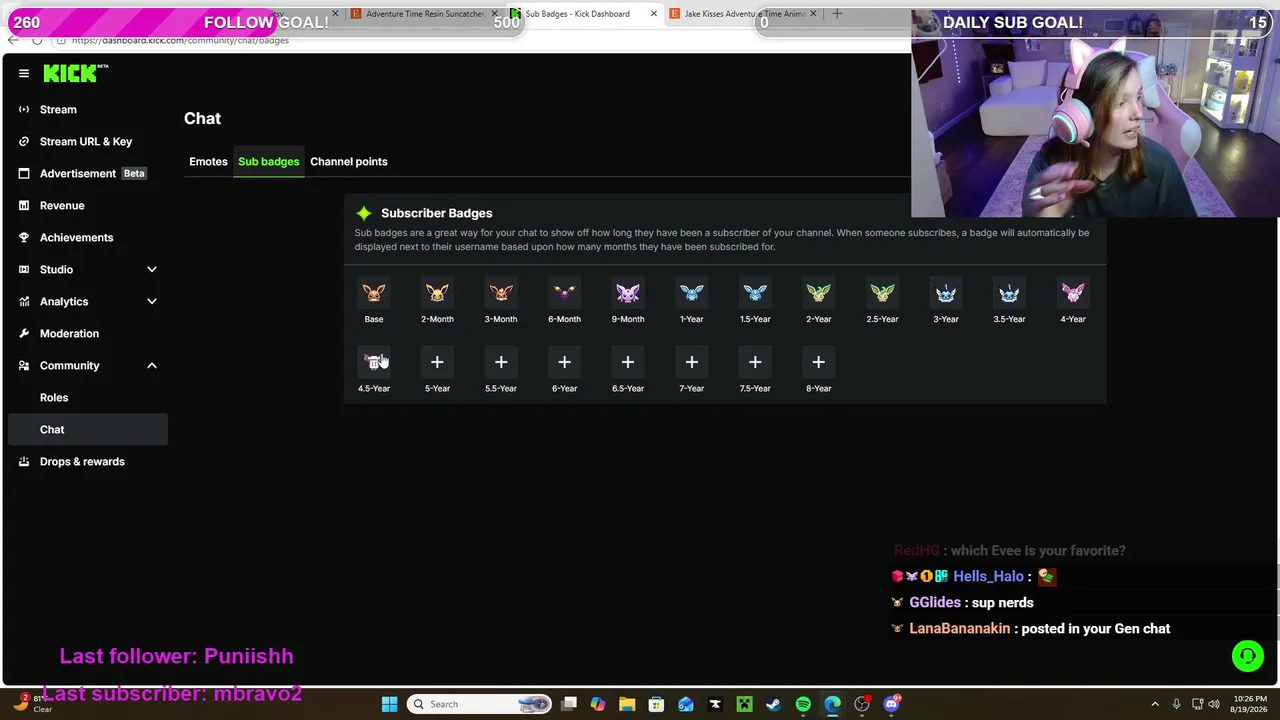Viewport: 1280px width, 720px height.
Task: Add an 8-Year subscriber badge
Action: pos(818,362)
